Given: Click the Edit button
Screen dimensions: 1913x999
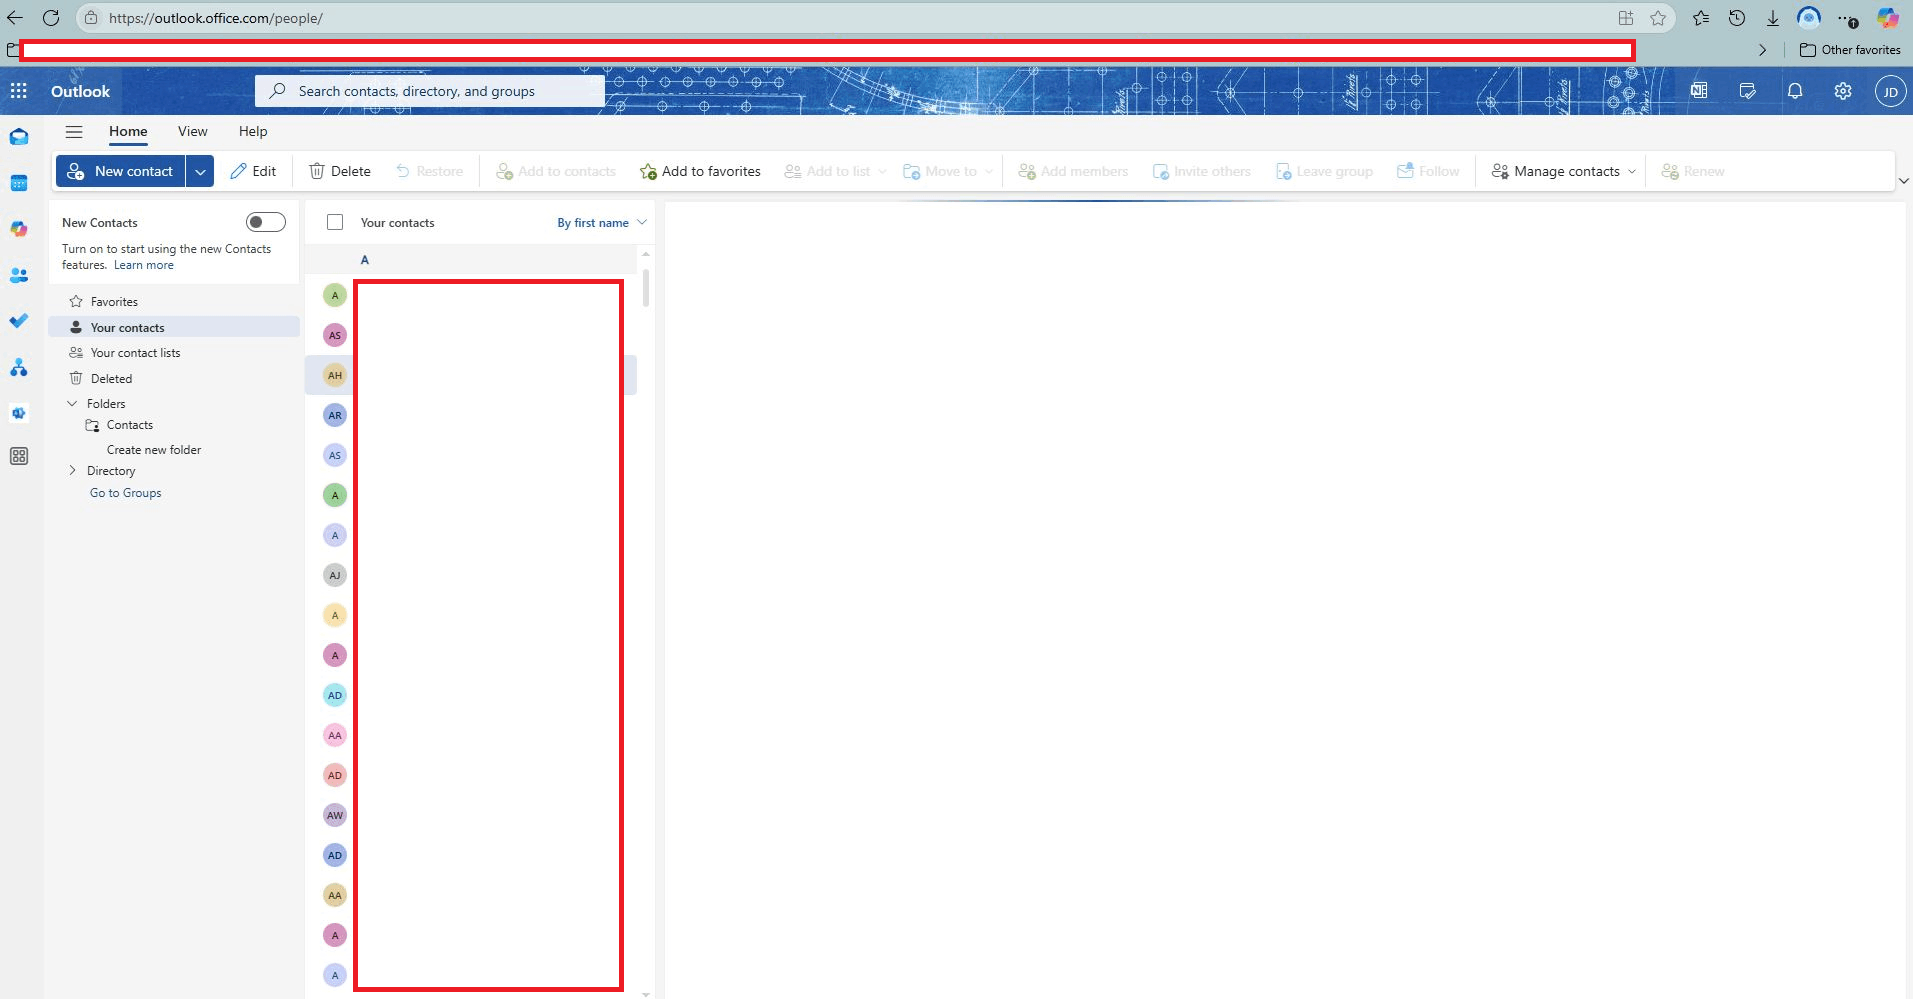Looking at the screenshot, I should [253, 171].
